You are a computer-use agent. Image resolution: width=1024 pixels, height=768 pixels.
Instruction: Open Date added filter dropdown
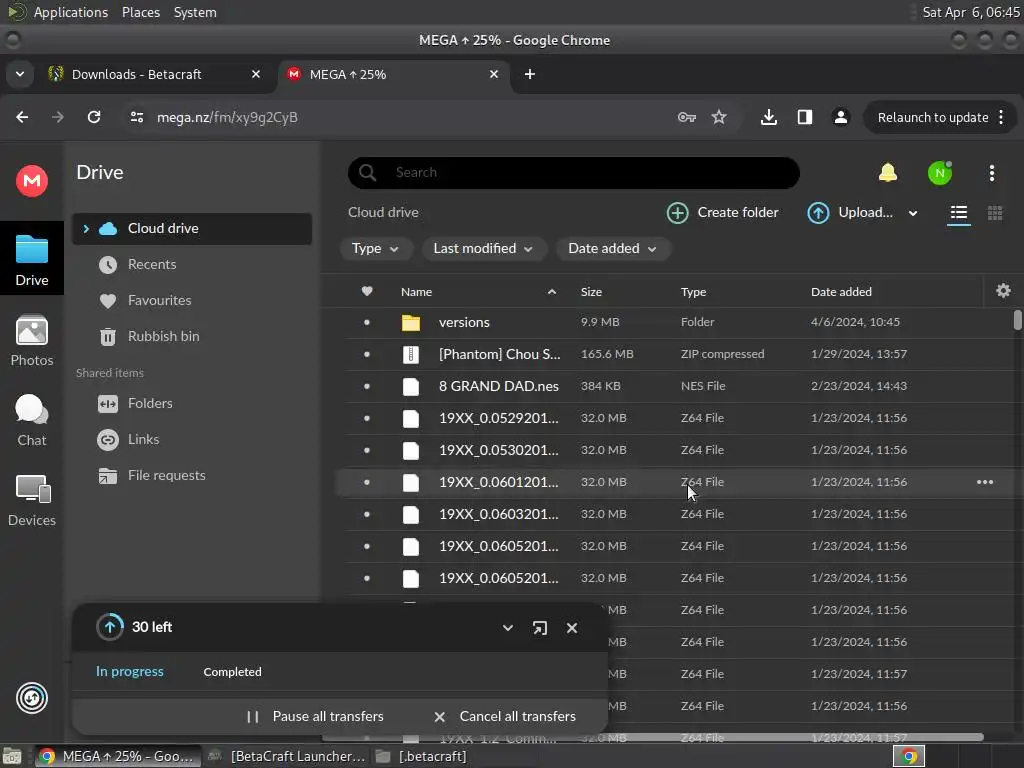point(613,249)
